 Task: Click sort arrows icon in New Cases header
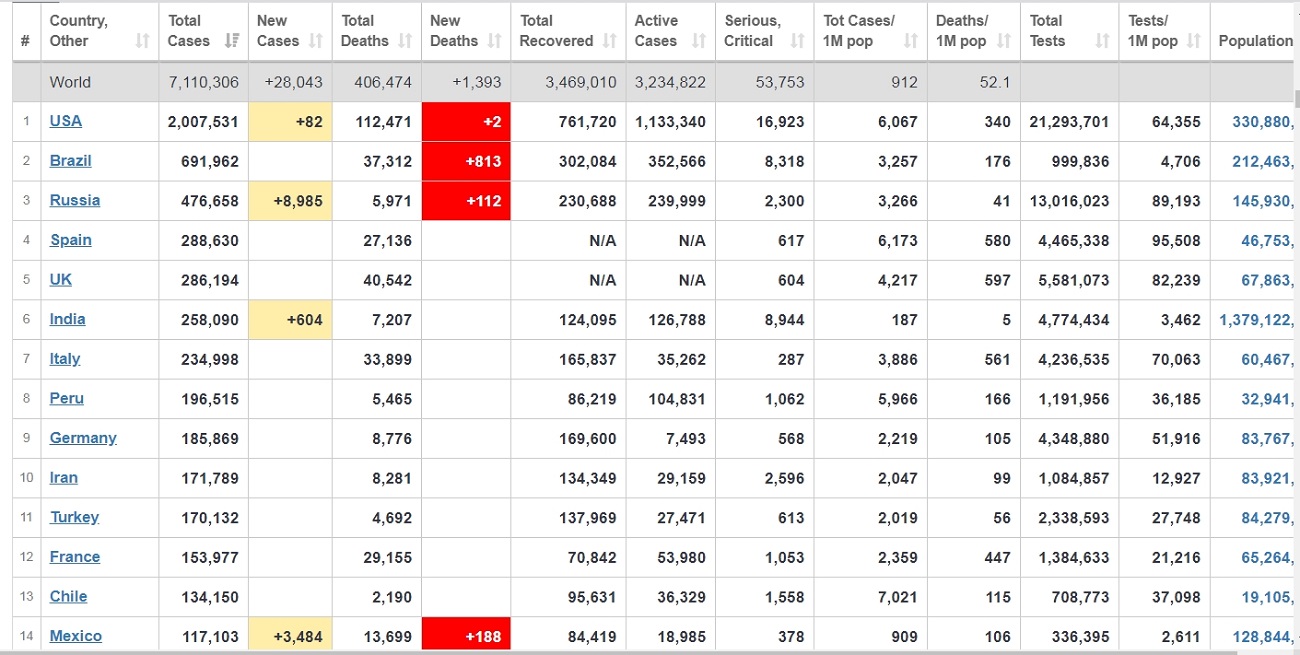click(x=316, y=41)
